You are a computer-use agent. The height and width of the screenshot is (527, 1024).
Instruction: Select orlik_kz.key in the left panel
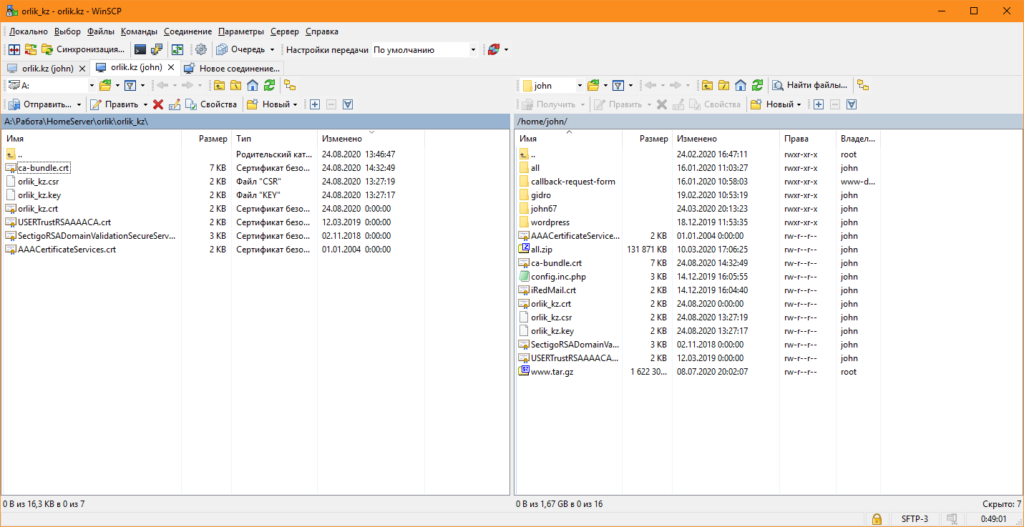(x=39, y=195)
